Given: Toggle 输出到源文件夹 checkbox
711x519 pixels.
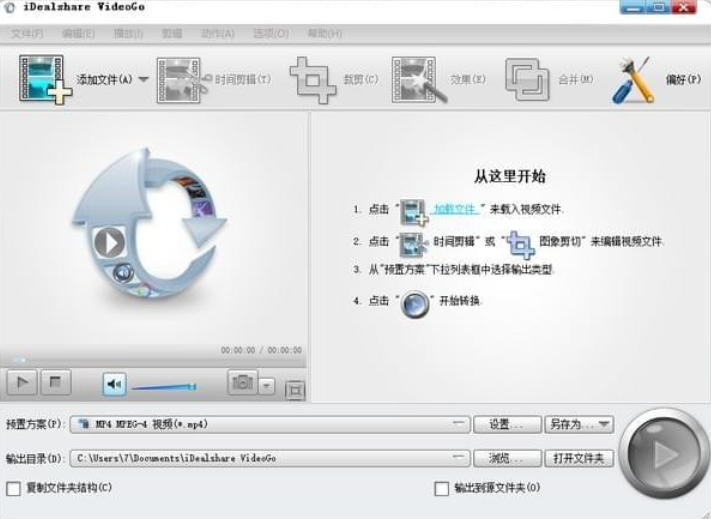Looking at the screenshot, I should click(x=441, y=488).
